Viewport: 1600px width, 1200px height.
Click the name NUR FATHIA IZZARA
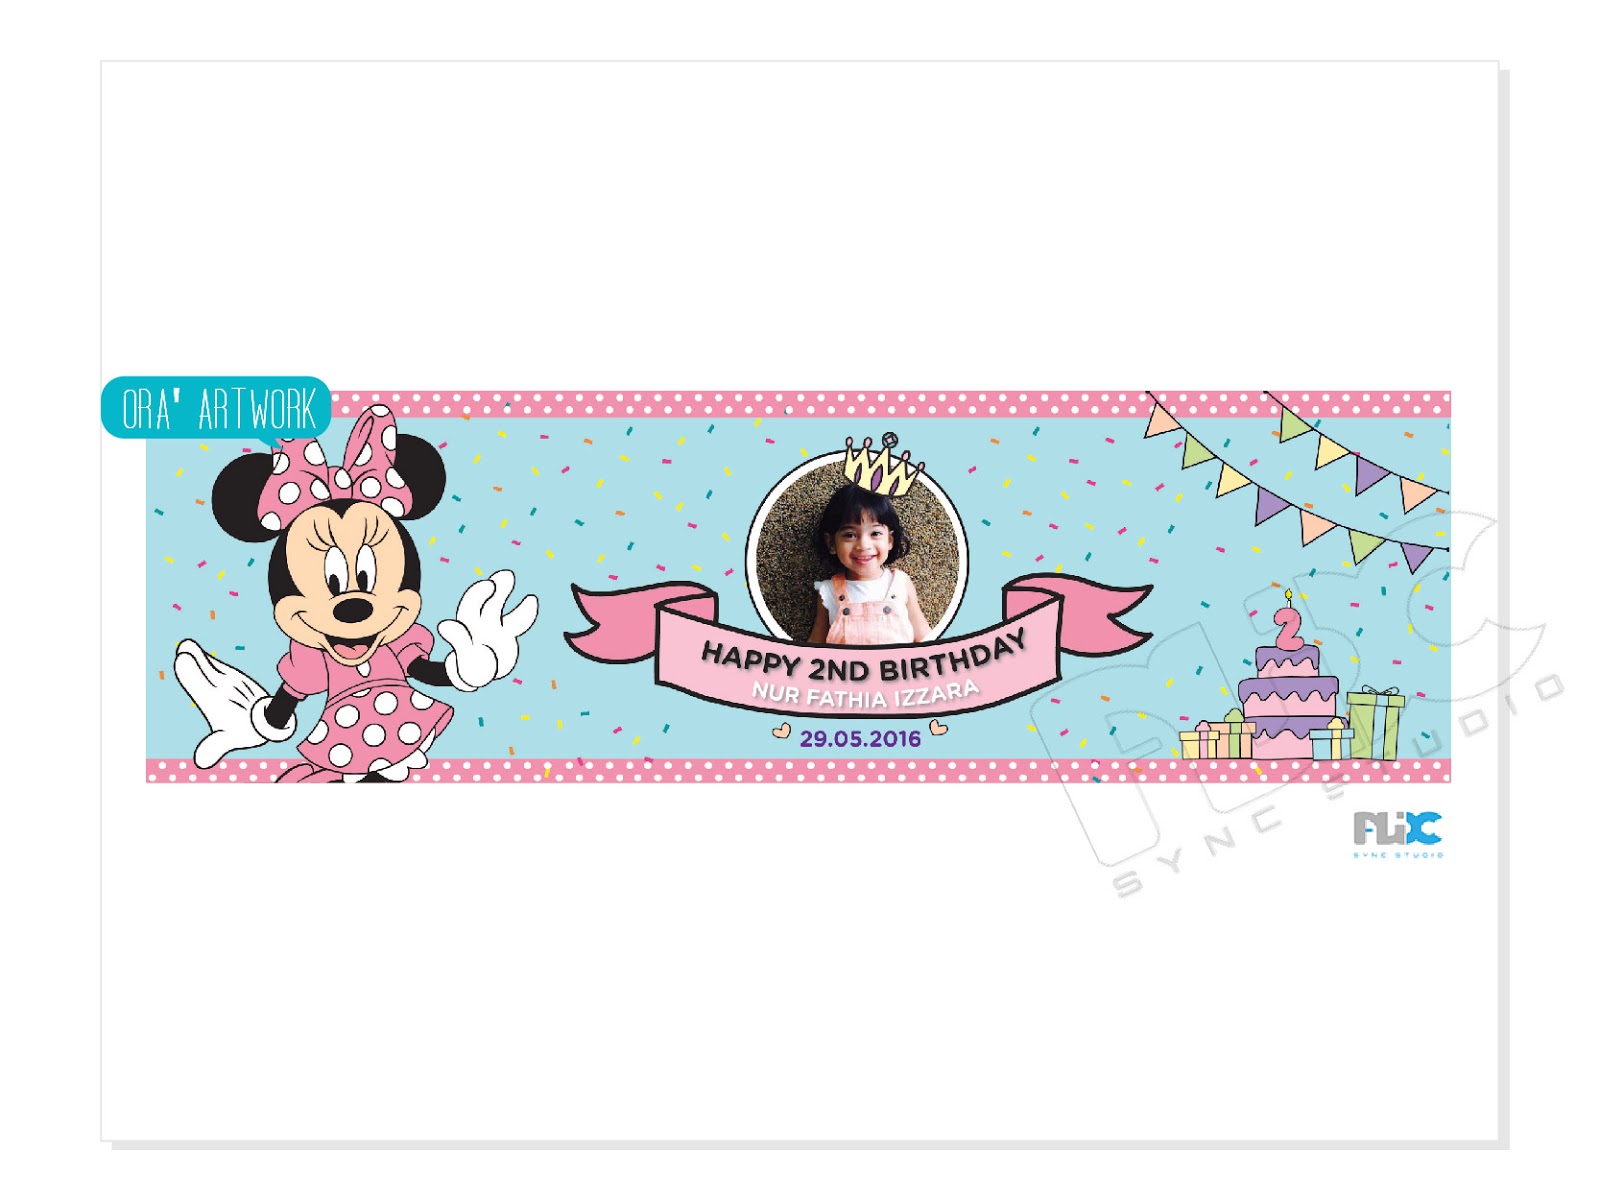866,694
